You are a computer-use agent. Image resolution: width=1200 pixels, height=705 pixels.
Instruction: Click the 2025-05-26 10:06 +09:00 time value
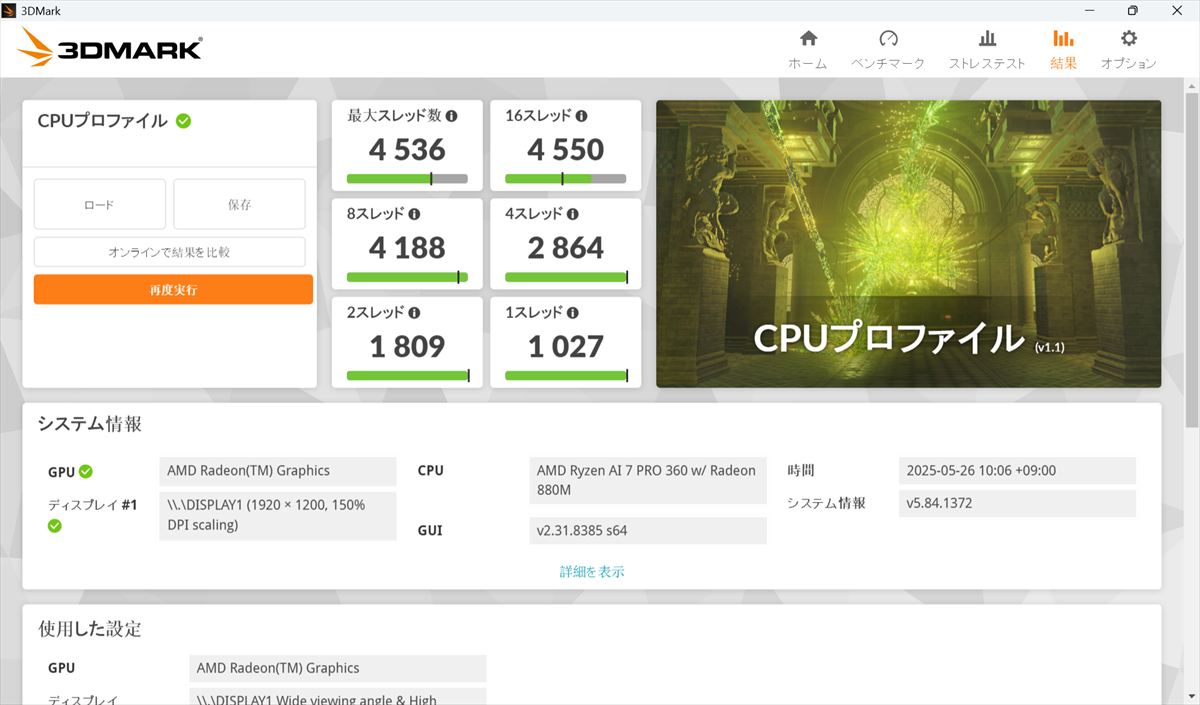click(x=1017, y=471)
